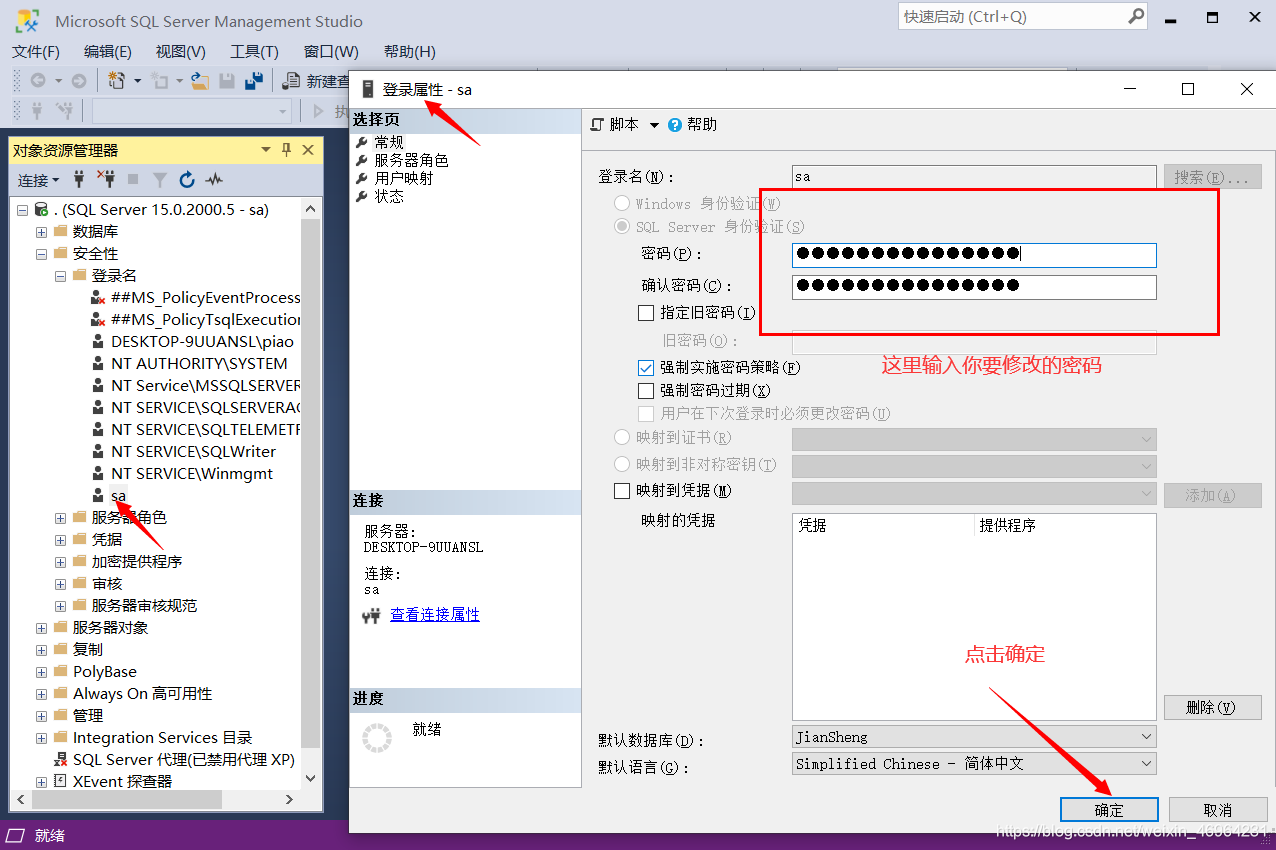Viewport: 1276px width, 850px height.
Task: Click the navigate forward arrow in main toolbar
Action: (78, 81)
